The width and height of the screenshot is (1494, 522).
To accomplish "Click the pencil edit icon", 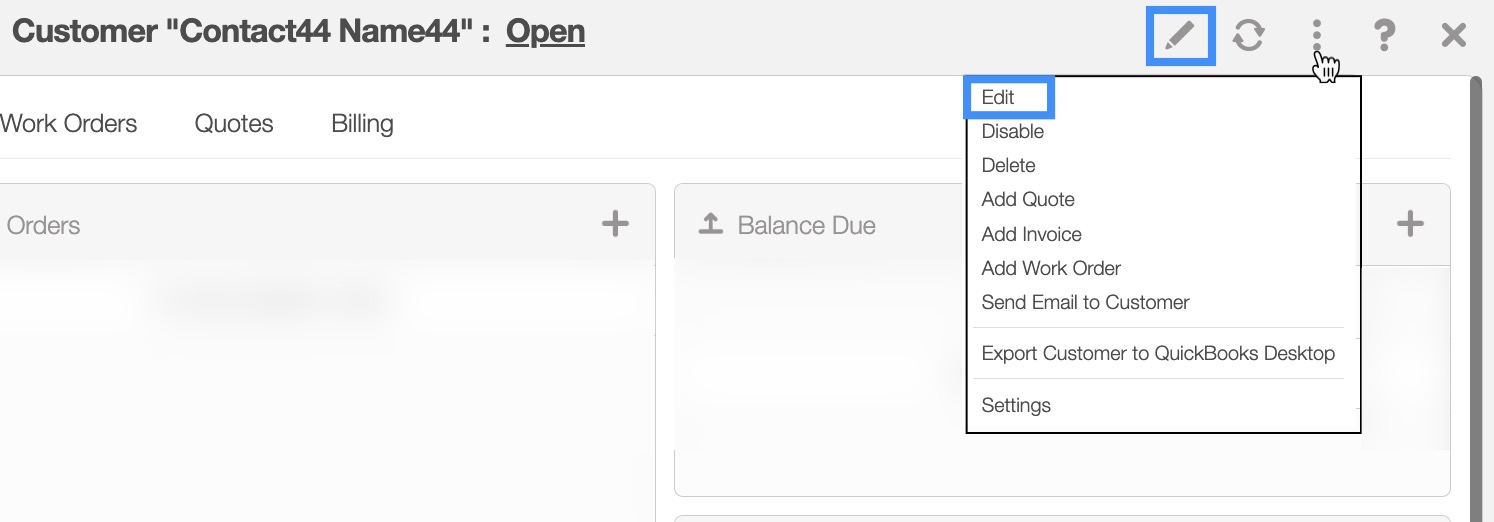I will [x=1180, y=36].
